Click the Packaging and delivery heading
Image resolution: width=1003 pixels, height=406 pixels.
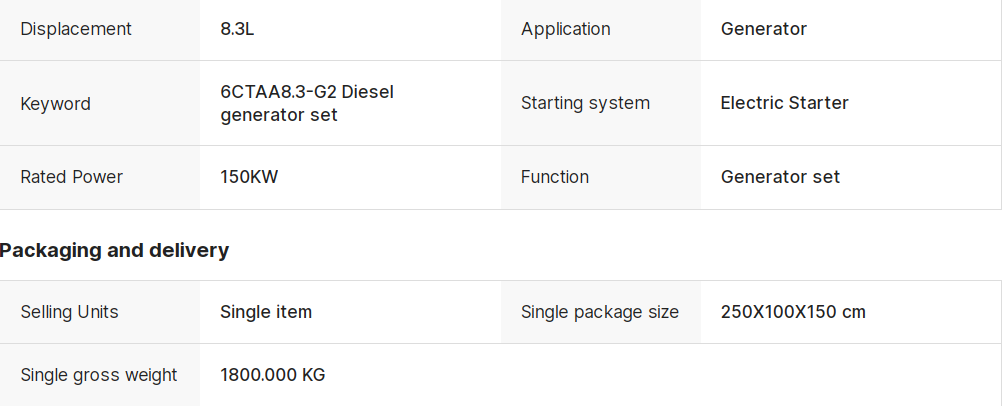[x=114, y=250]
